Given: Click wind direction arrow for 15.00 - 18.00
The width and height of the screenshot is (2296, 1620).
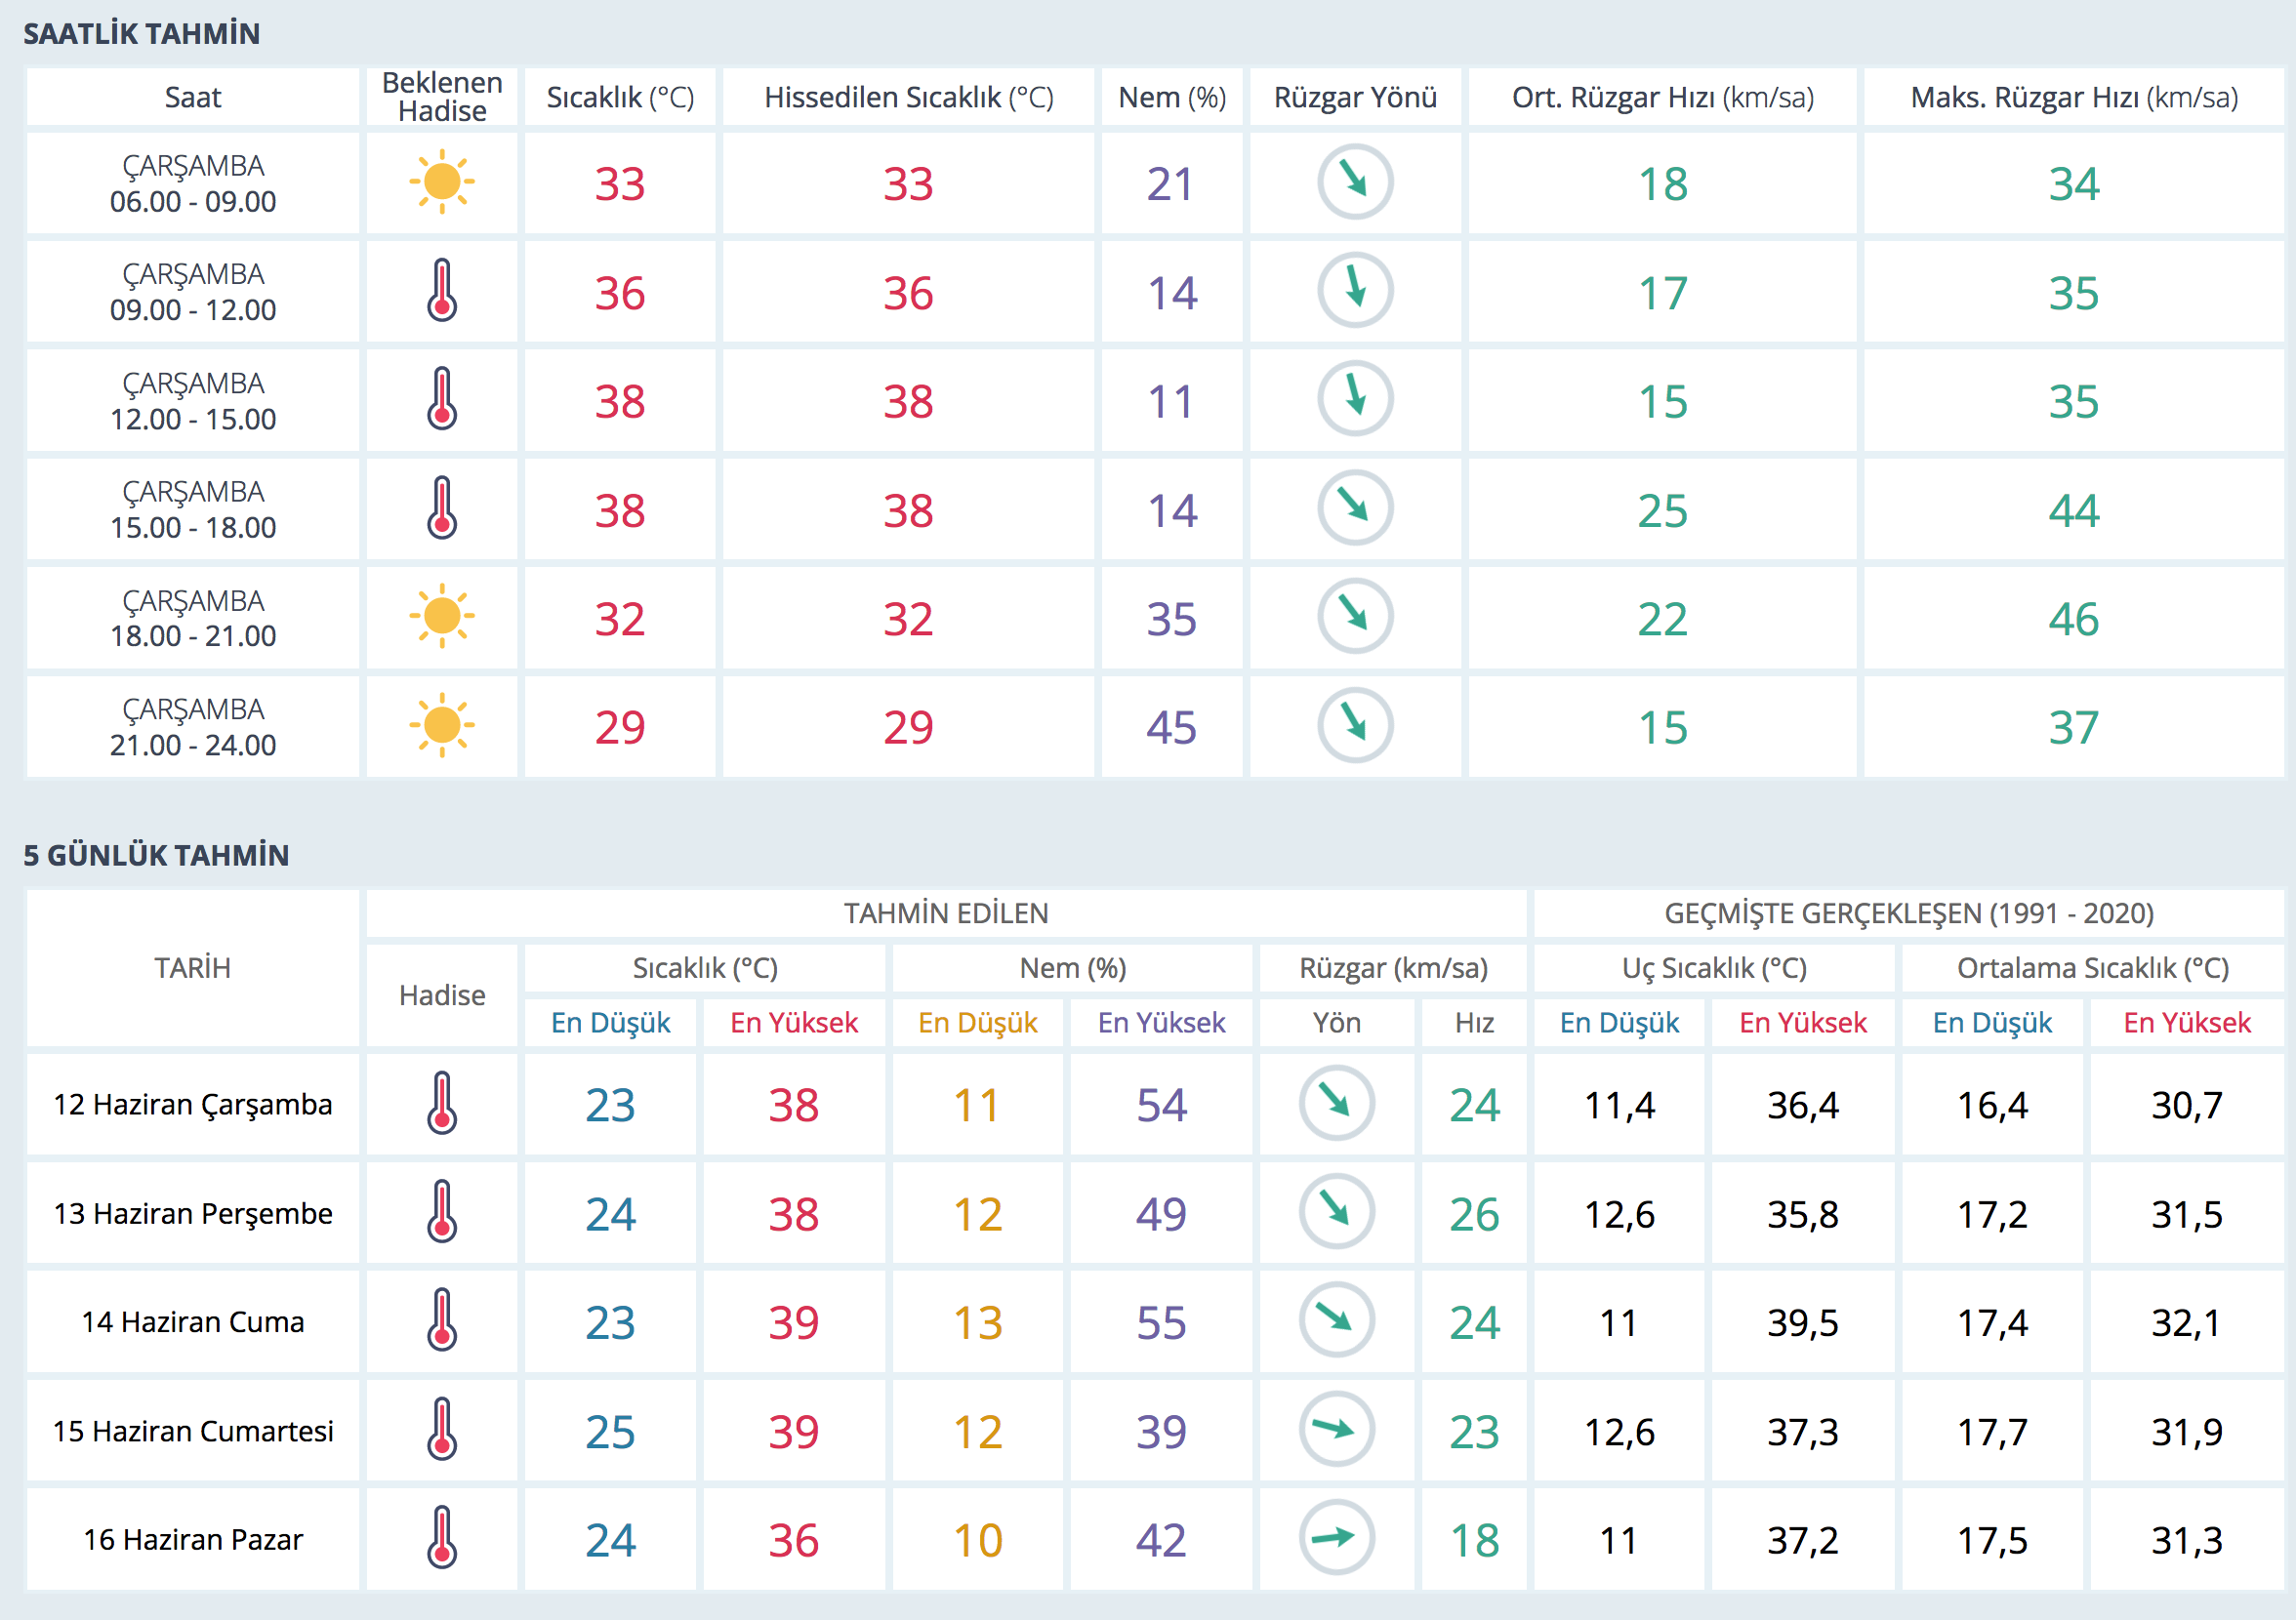Looking at the screenshot, I should [1355, 508].
